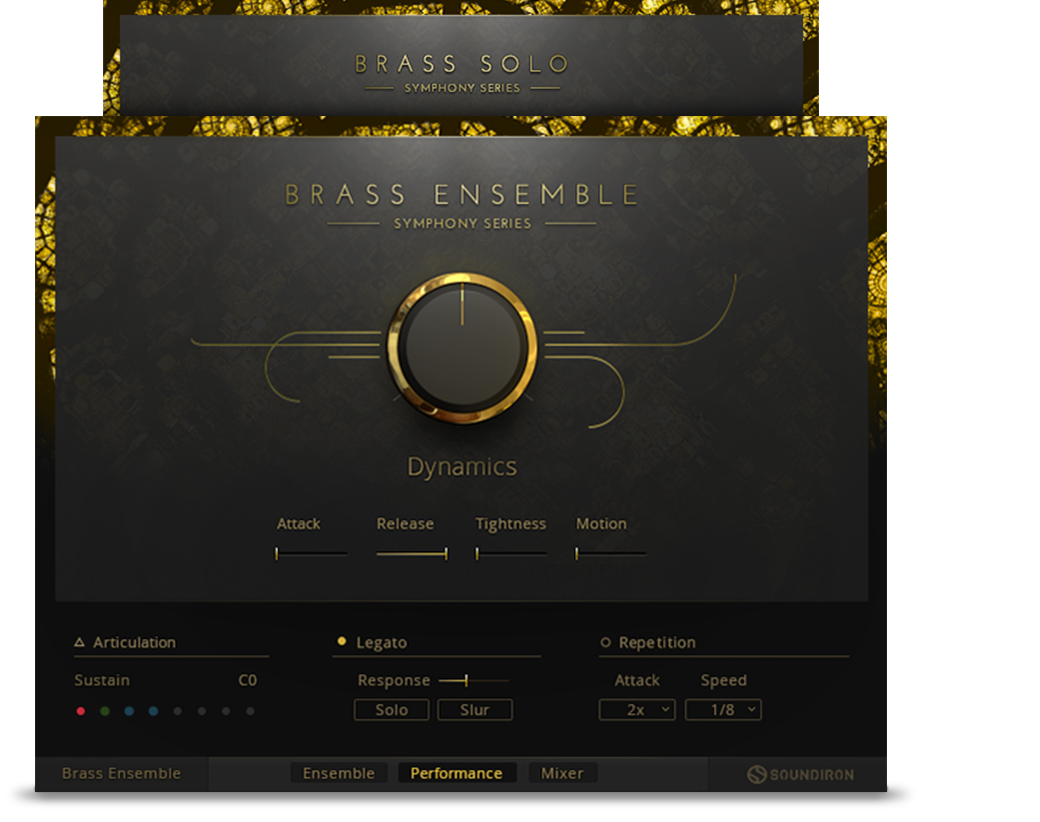Click the large gold Dynamics knob

tap(462, 348)
